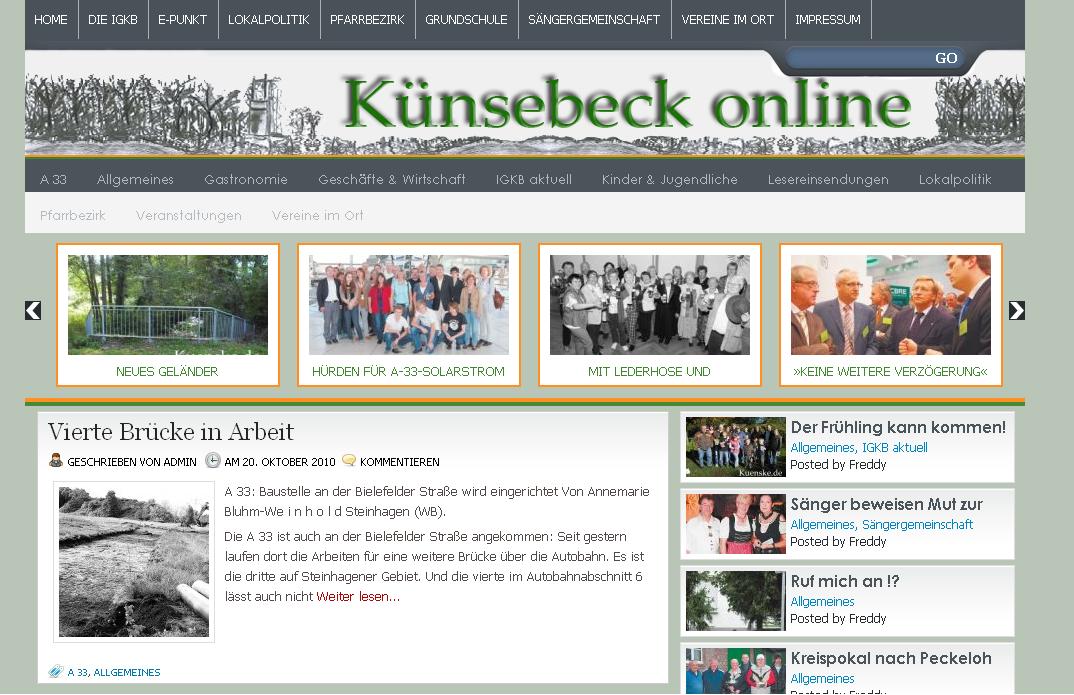This screenshot has height=695, width=1074.
Task: Open the IMPRESSUM menu item
Action: 827,20
